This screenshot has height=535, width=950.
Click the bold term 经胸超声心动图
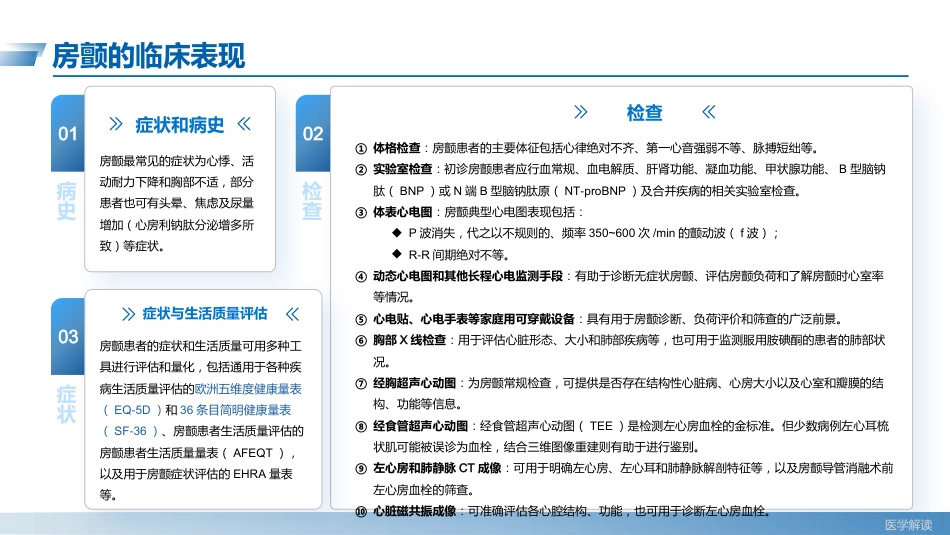[414, 383]
